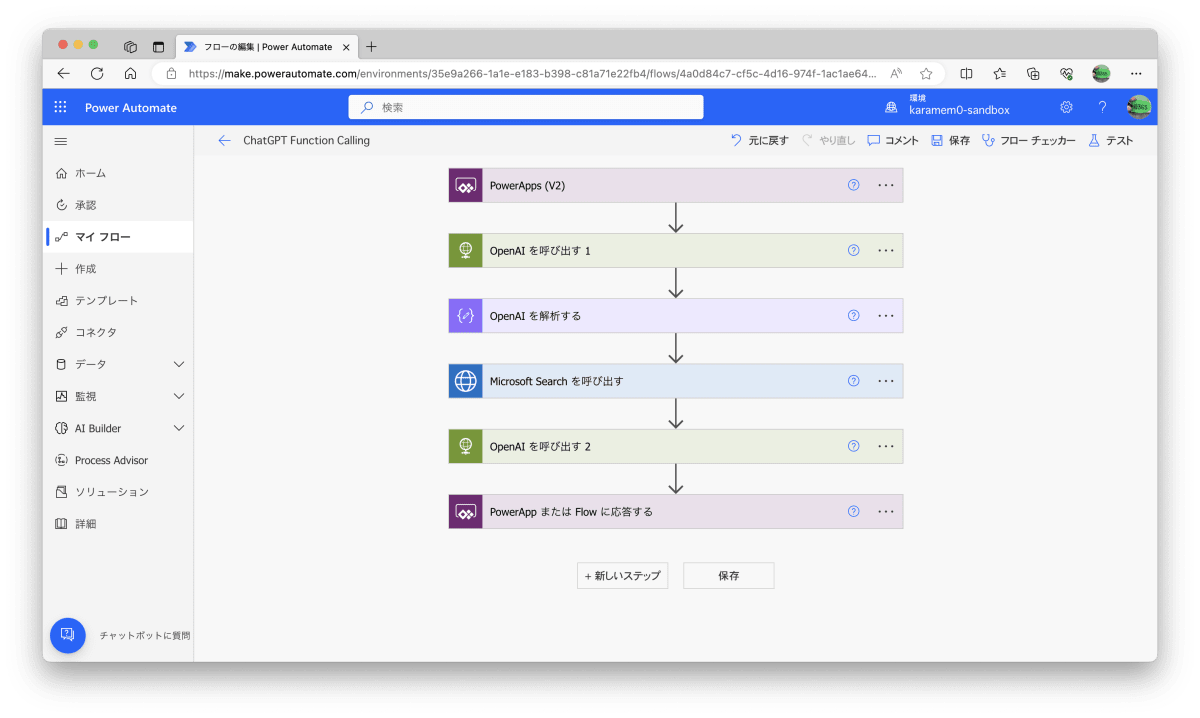The width and height of the screenshot is (1200, 718).
Task: Click the PowerApps (V2) trigger icon
Action: click(x=466, y=185)
